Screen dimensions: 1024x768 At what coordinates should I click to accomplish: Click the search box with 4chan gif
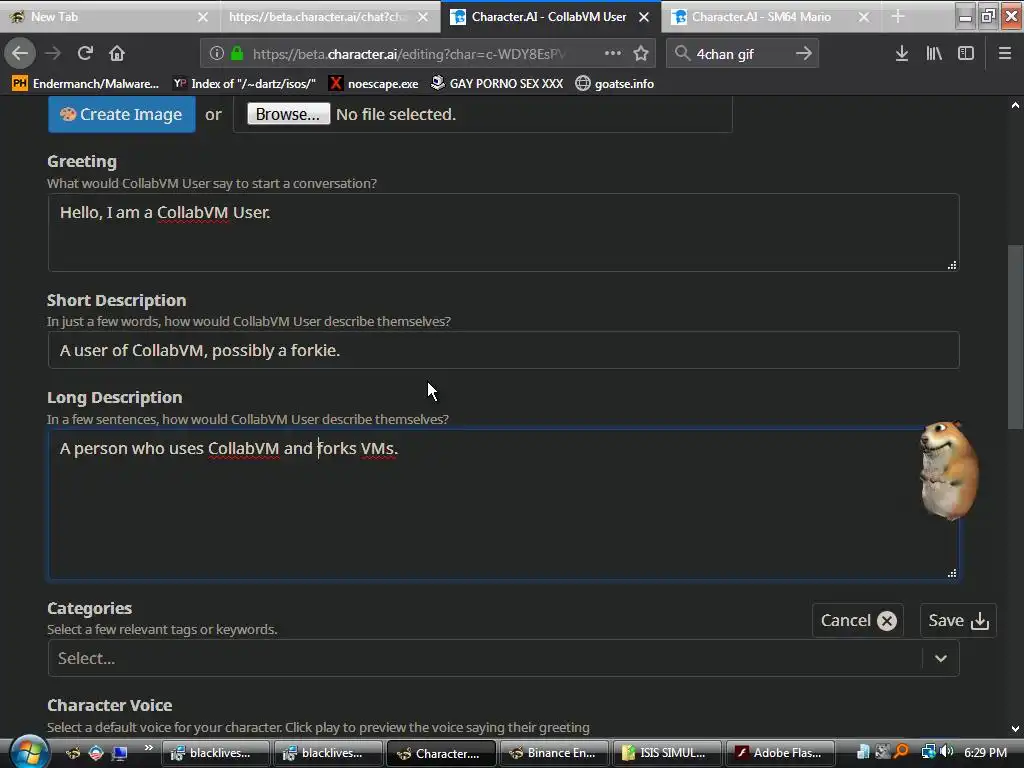[741, 54]
